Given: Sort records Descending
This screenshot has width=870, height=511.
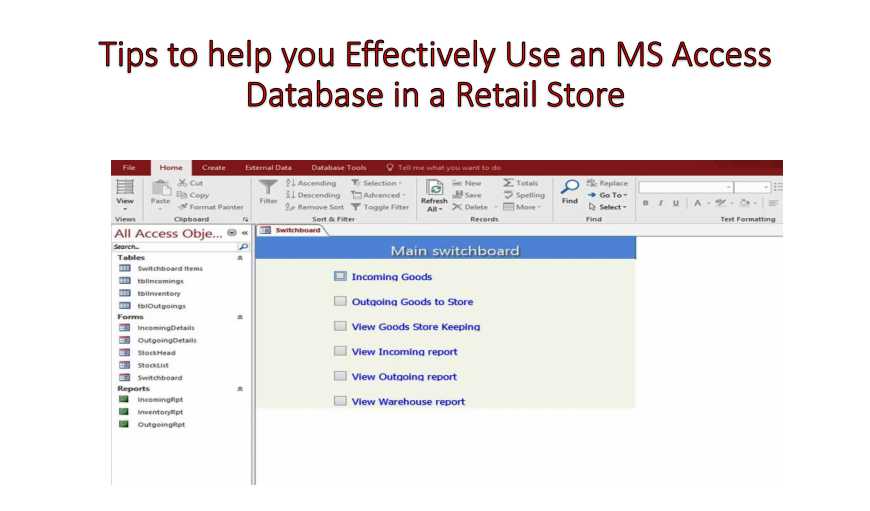Looking at the screenshot, I should (x=313, y=195).
